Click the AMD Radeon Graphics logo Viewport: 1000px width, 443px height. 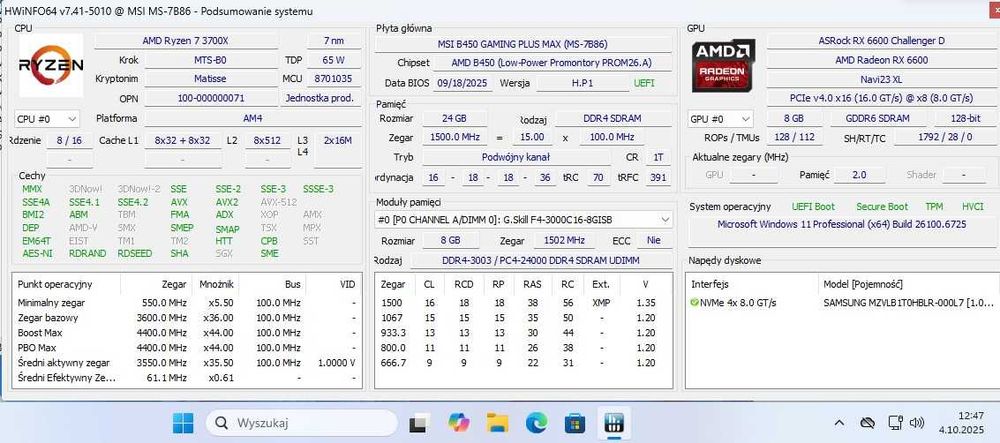click(723, 65)
